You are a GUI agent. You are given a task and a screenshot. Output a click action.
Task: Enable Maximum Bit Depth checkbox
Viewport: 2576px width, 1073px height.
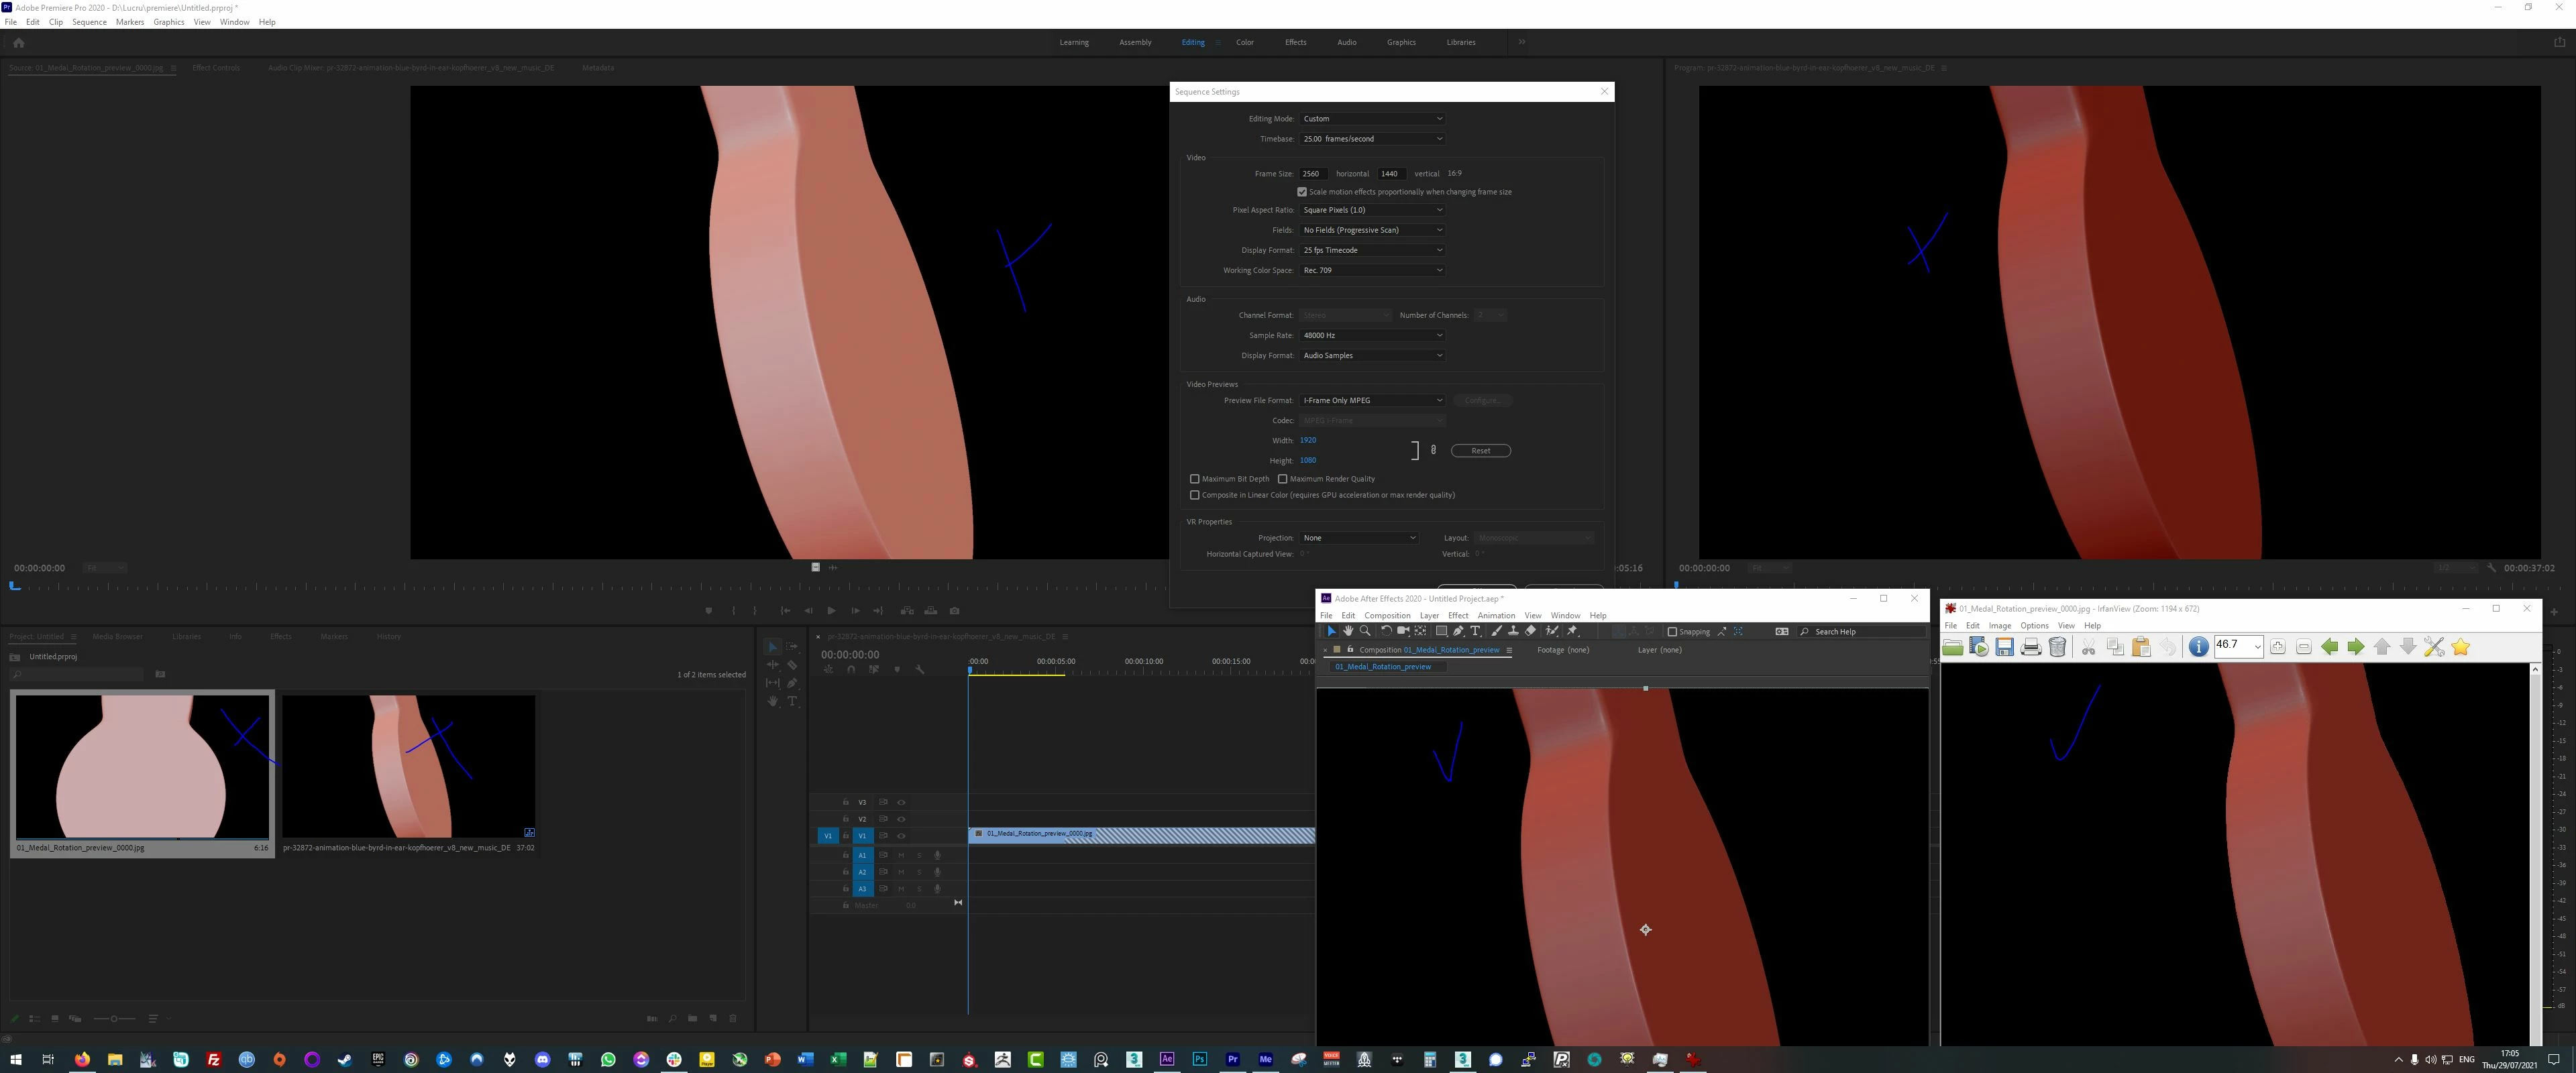[x=1195, y=479]
